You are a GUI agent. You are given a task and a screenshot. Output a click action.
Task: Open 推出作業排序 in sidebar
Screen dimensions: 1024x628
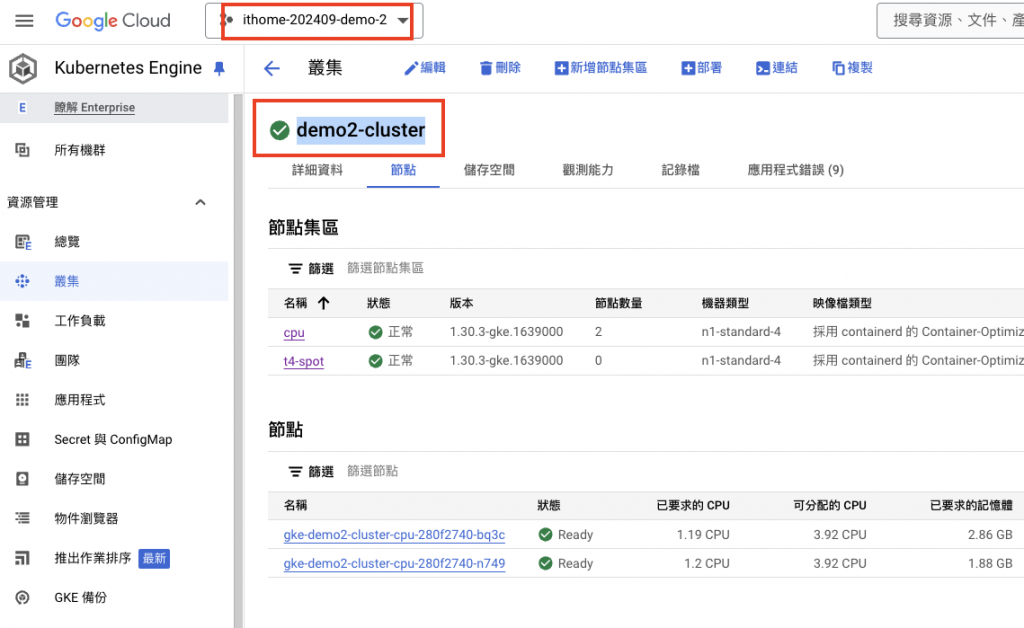click(93, 558)
